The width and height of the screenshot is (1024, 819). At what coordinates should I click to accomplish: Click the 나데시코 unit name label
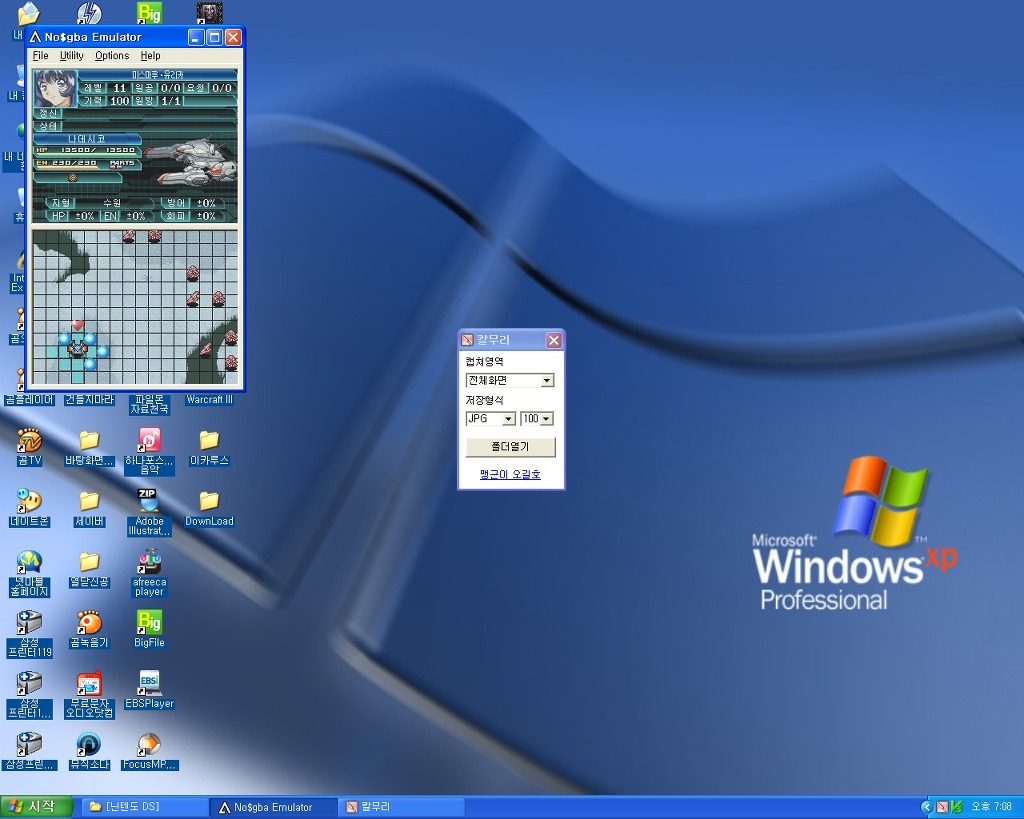point(87,139)
